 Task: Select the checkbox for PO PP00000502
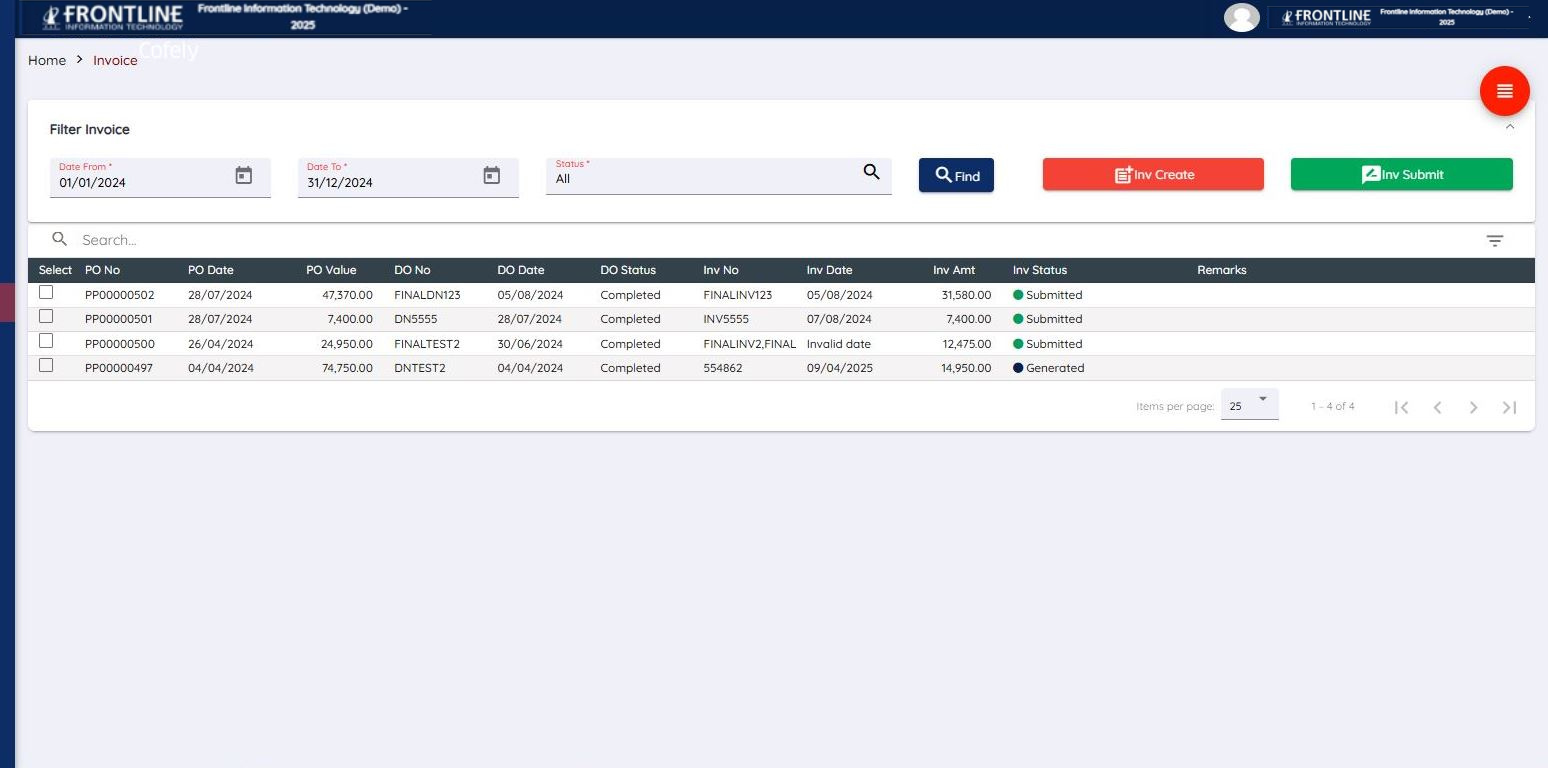tap(45, 292)
